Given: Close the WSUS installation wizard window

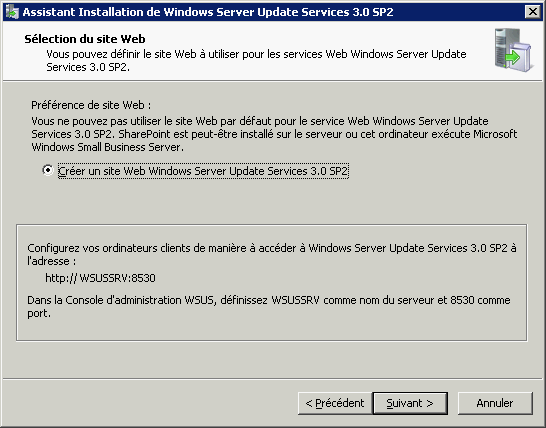Looking at the screenshot, I should pos(533,12).
